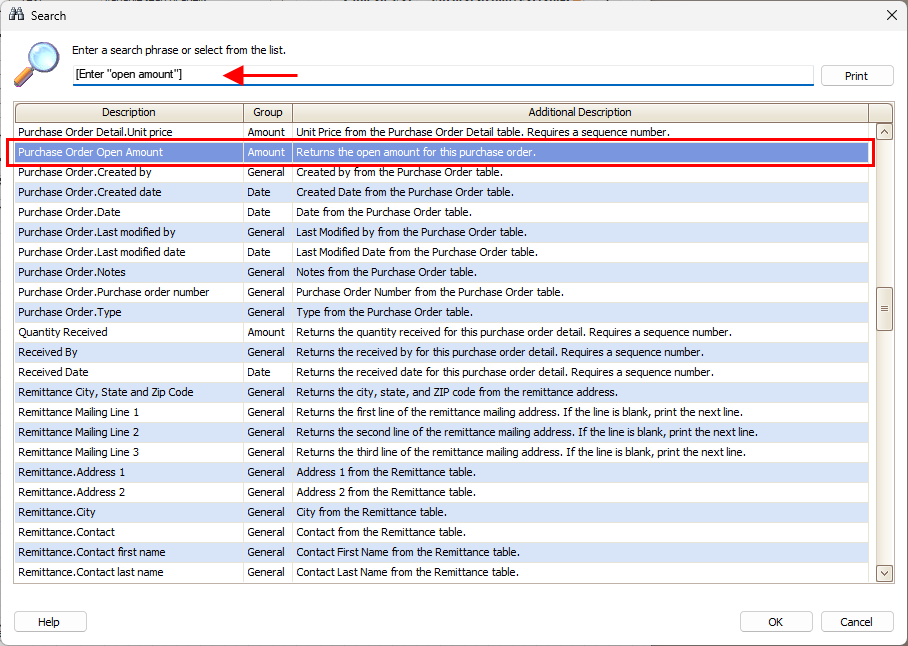Click 'Created by from the Purchase Order table.'
908x646 pixels.
tap(399, 172)
